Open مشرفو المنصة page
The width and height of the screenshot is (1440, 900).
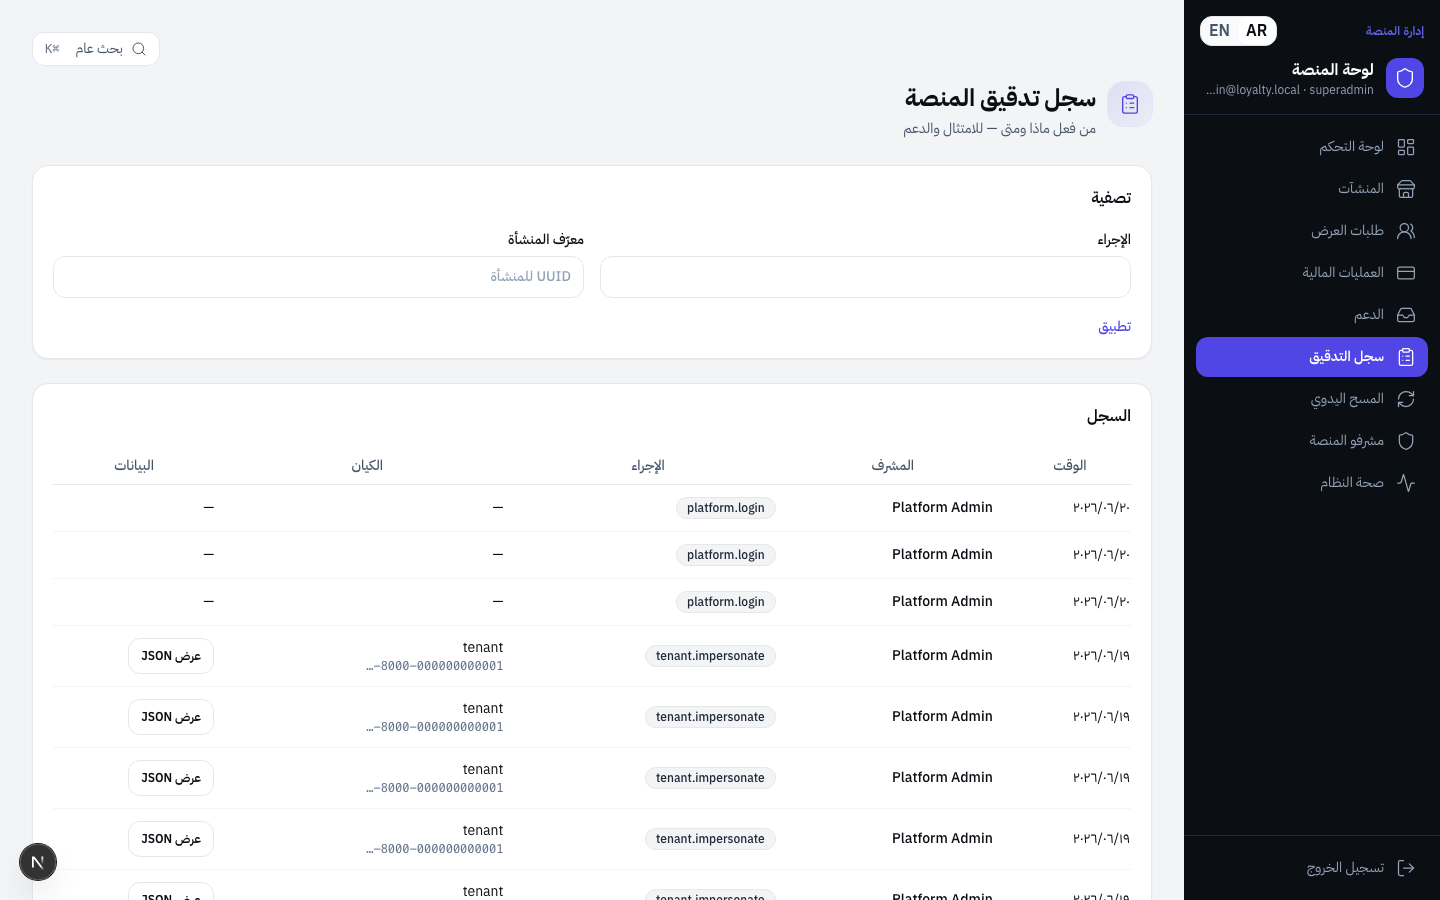coord(1312,441)
